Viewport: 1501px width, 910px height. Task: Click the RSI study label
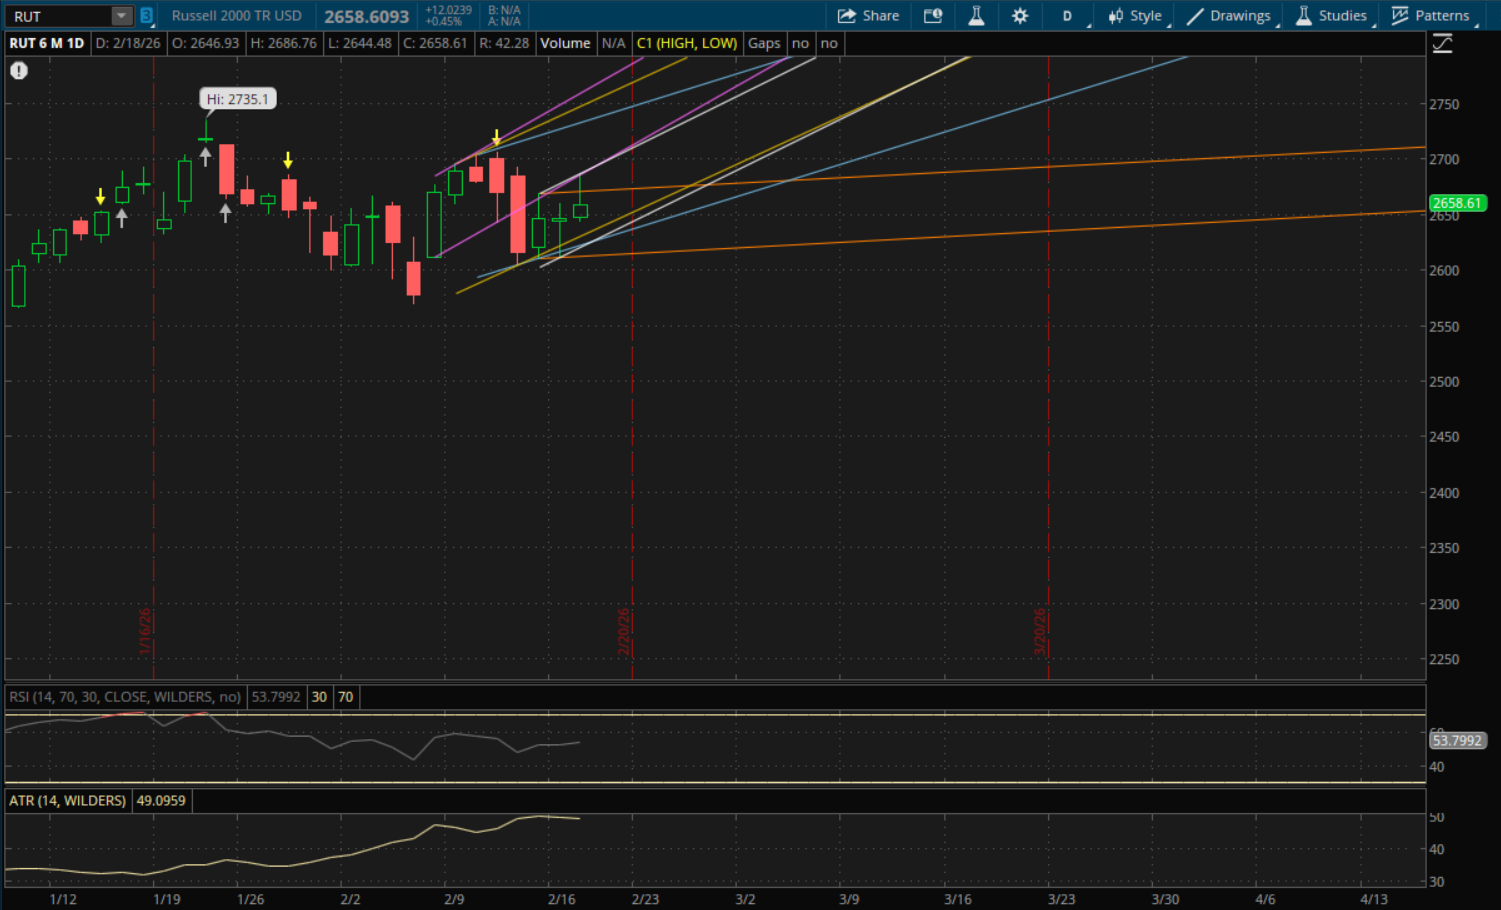(125, 697)
